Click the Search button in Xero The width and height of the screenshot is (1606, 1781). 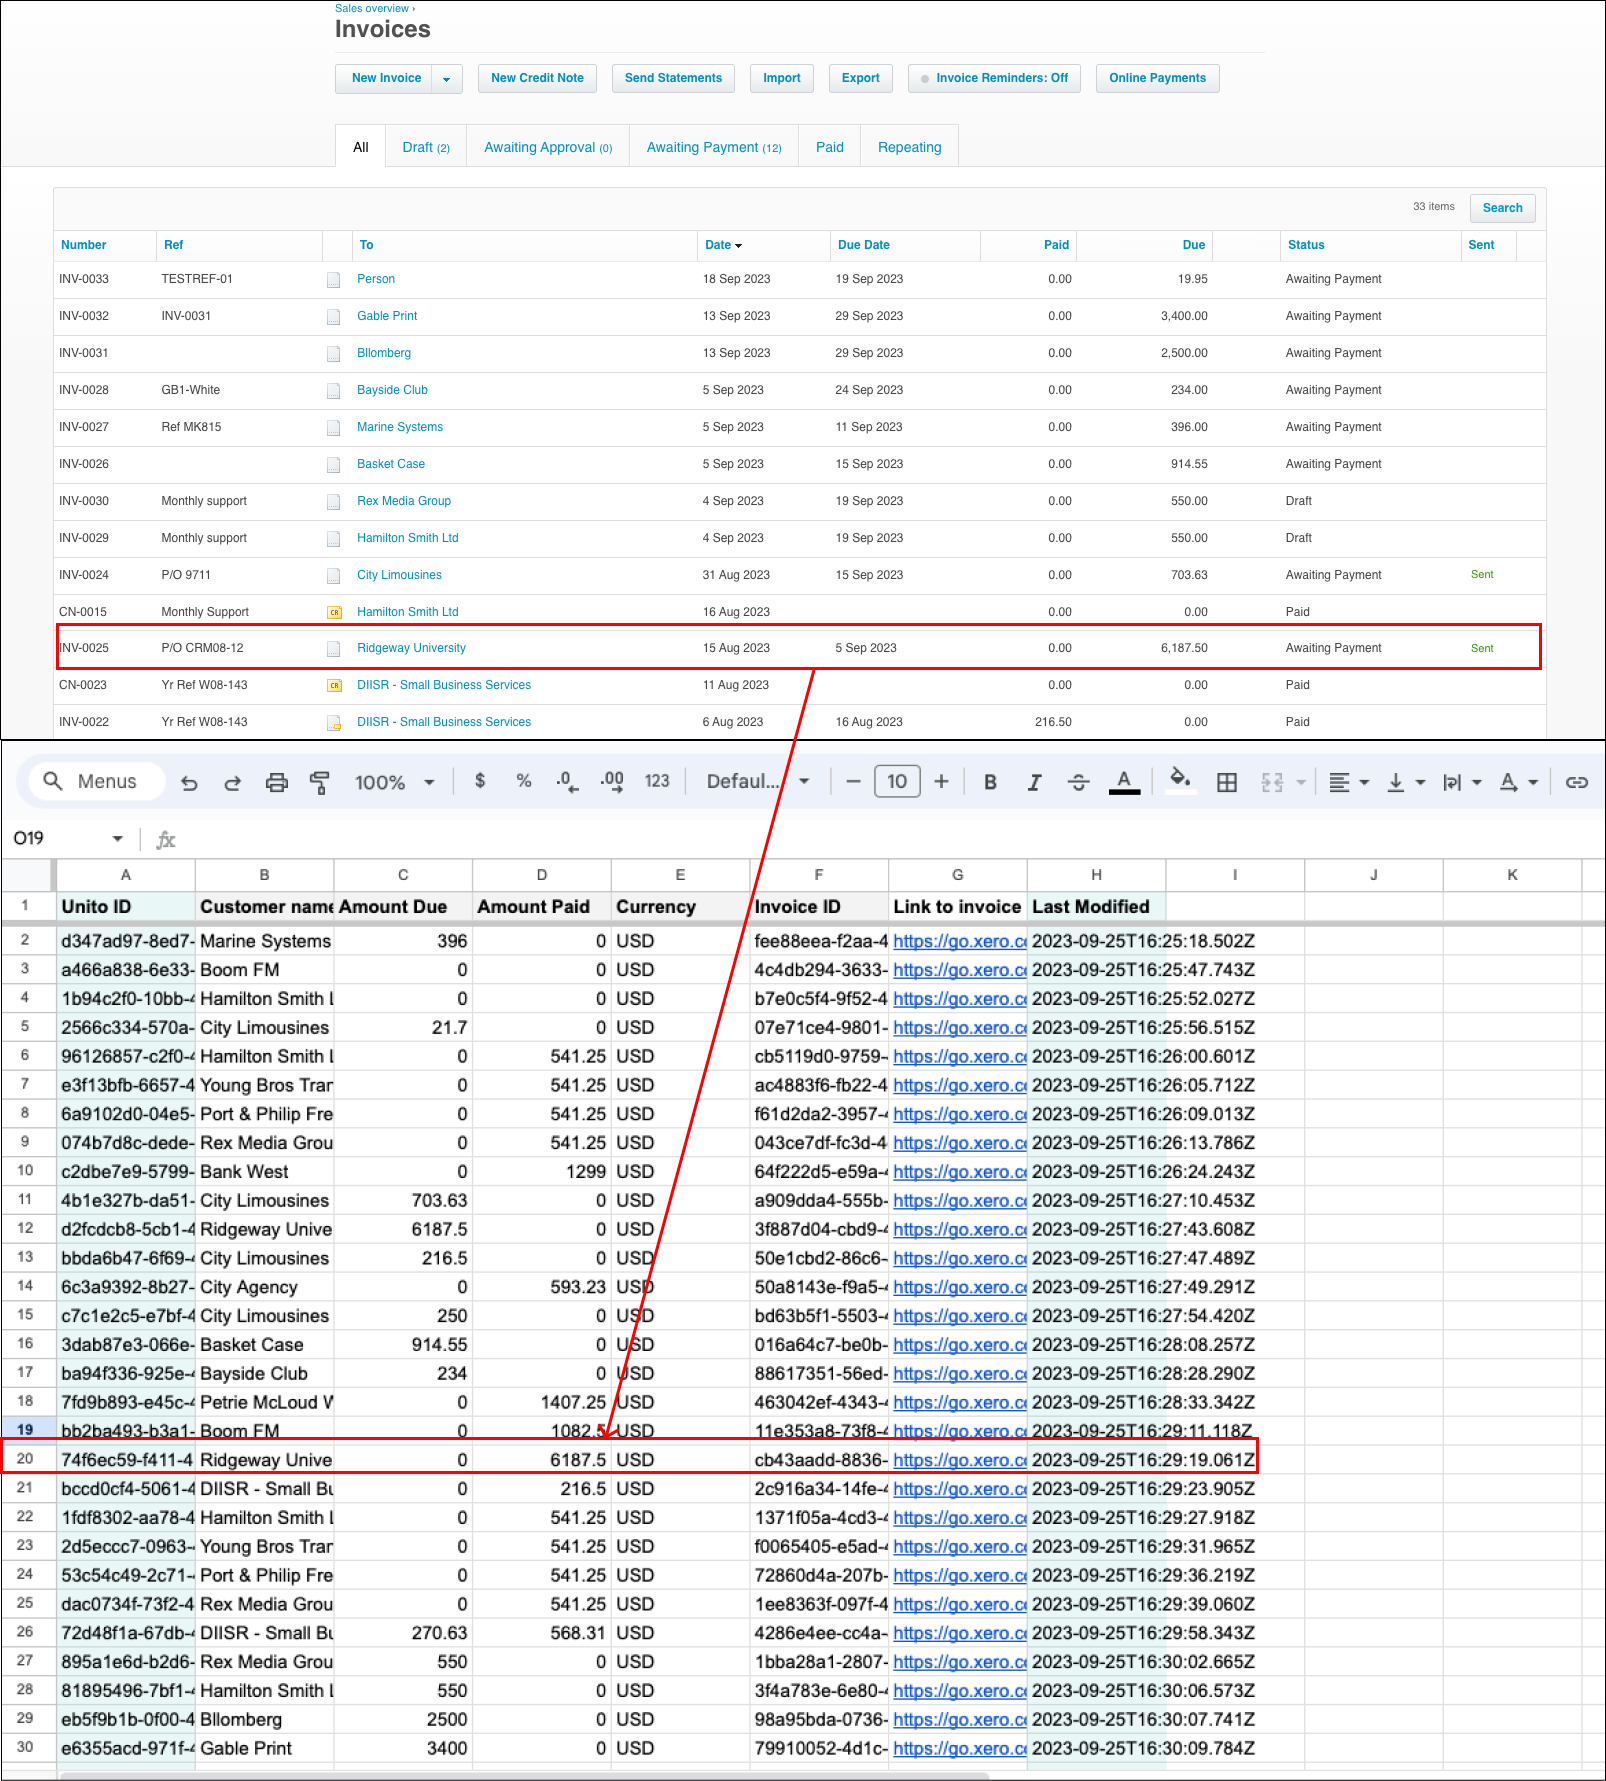[1502, 208]
